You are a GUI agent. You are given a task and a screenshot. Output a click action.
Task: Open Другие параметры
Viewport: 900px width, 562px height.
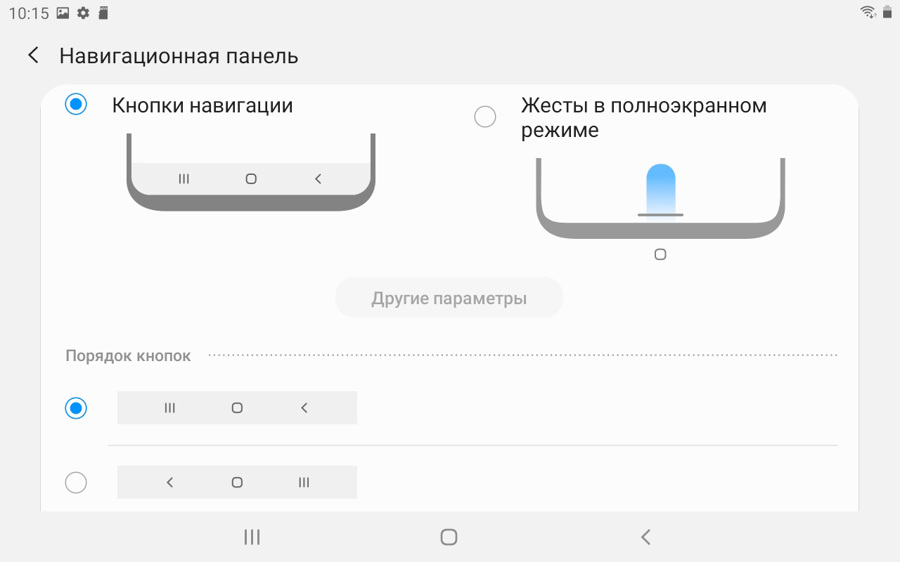tap(449, 298)
